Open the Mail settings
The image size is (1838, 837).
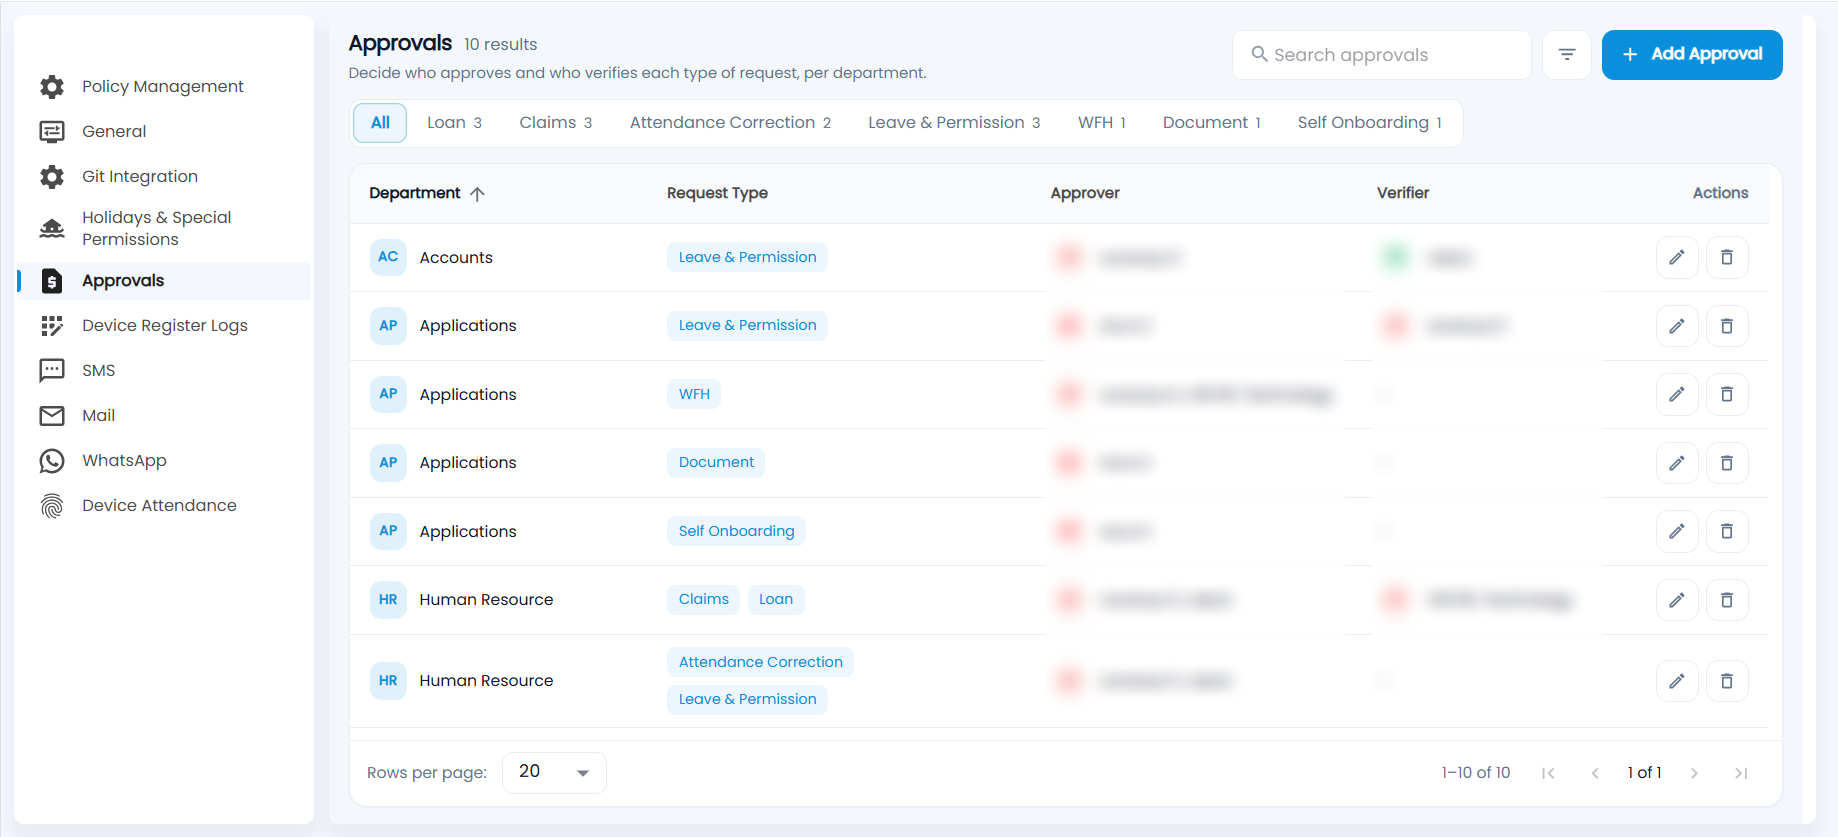coord(98,415)
